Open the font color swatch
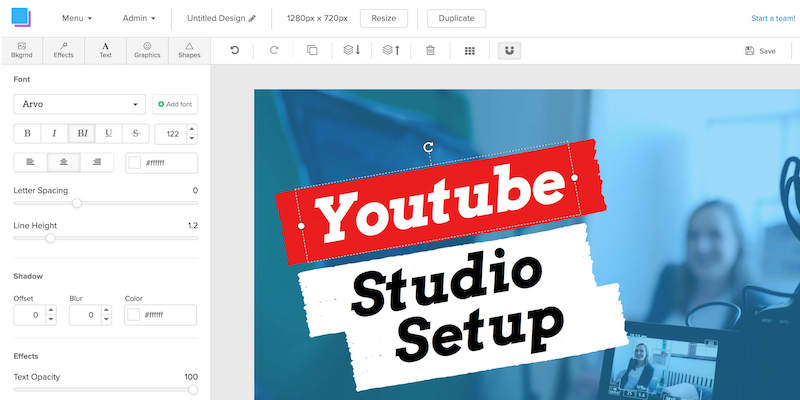800x400 pixels. (x=135, y=163)
